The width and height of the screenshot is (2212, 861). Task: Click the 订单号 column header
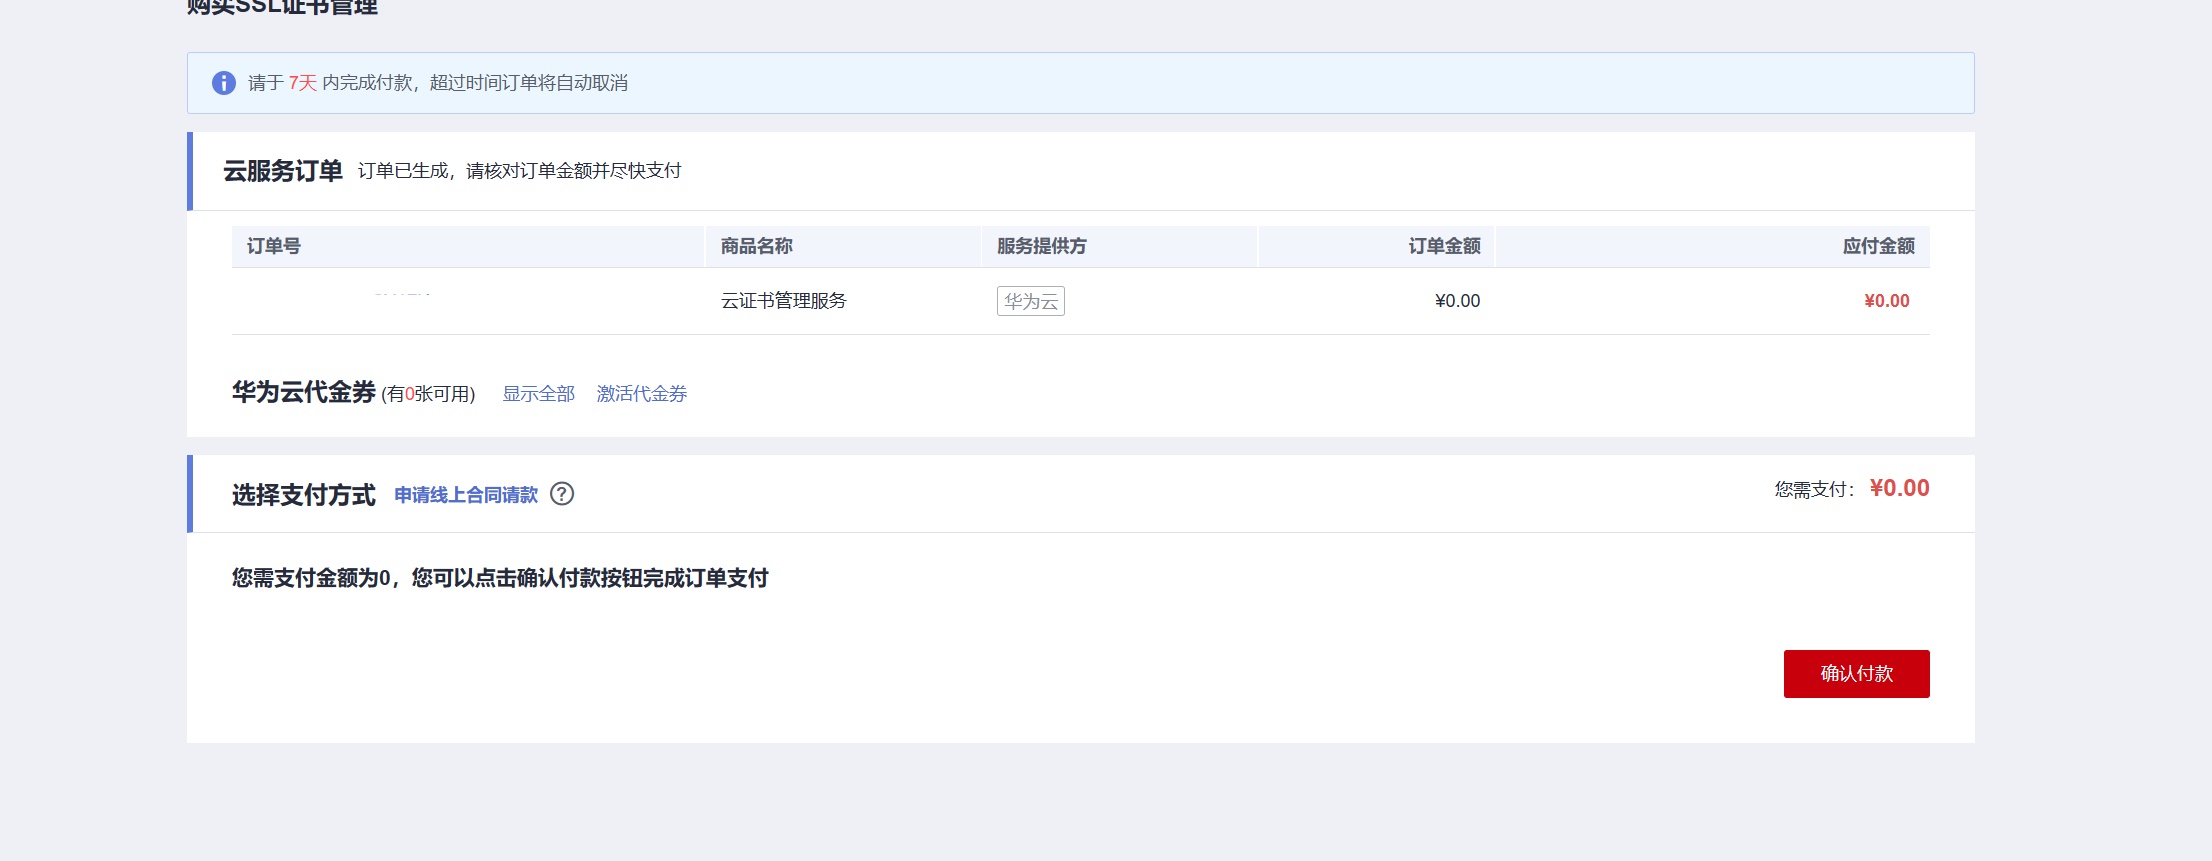(x=274, y=246)
